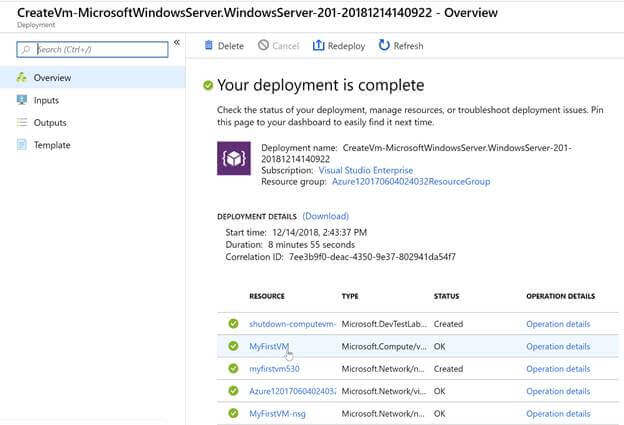
Task: Click the Overview sidebar icon
Action: point(21,77)
